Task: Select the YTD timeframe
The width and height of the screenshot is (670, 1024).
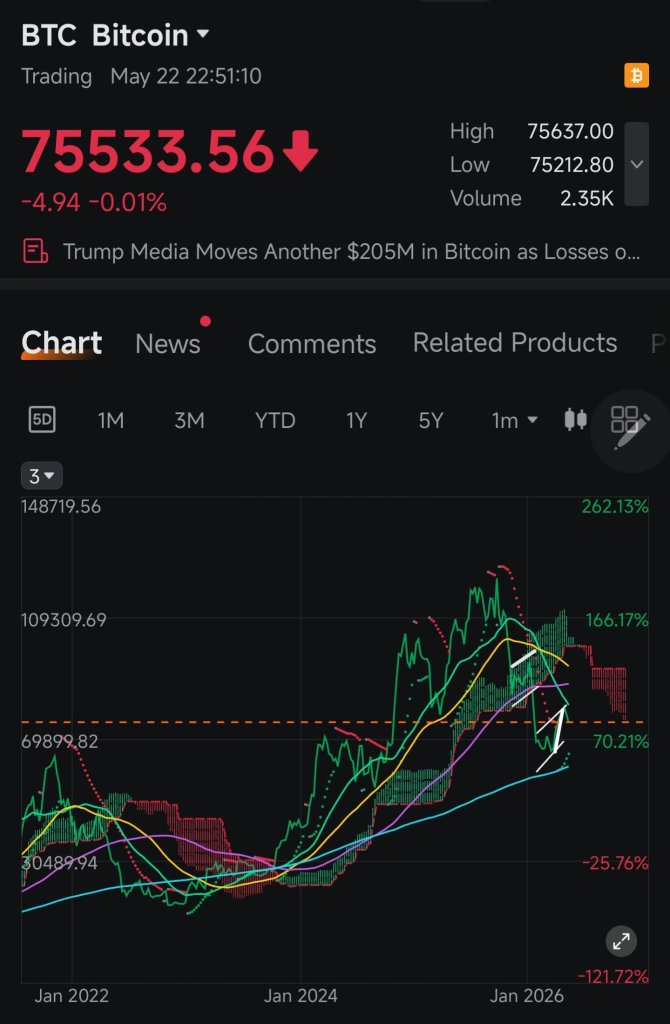Action: [x=275, y=421]
